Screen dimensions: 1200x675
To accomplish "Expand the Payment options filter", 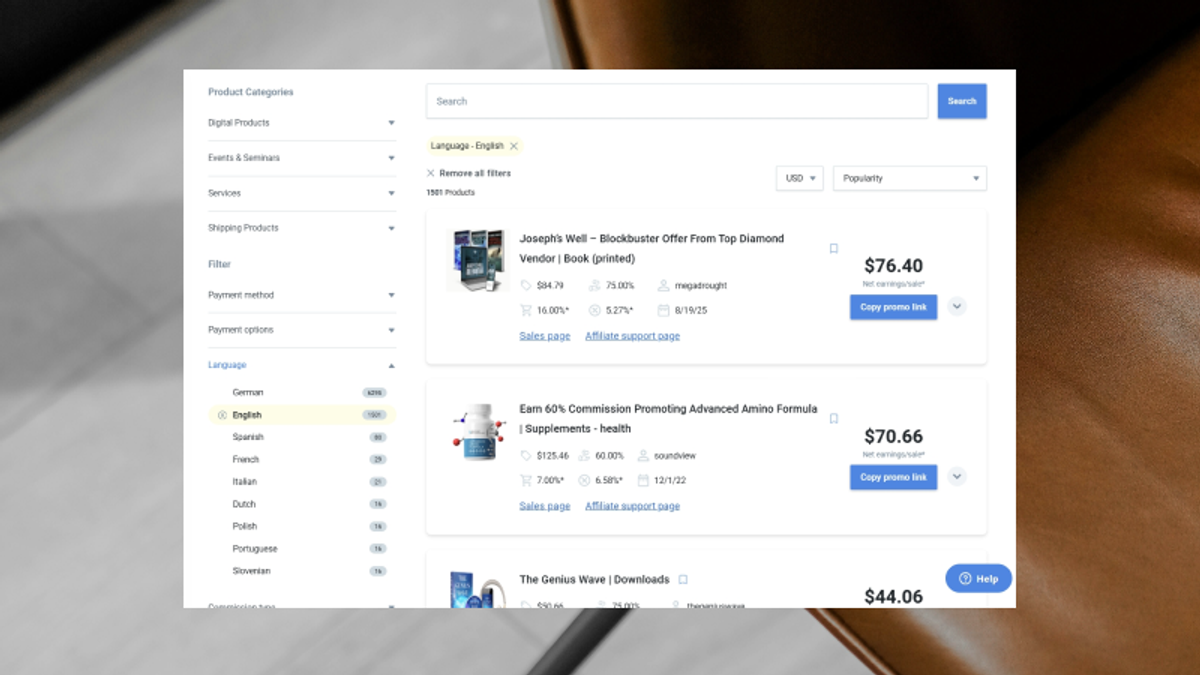I will click(x=301, y=330).
